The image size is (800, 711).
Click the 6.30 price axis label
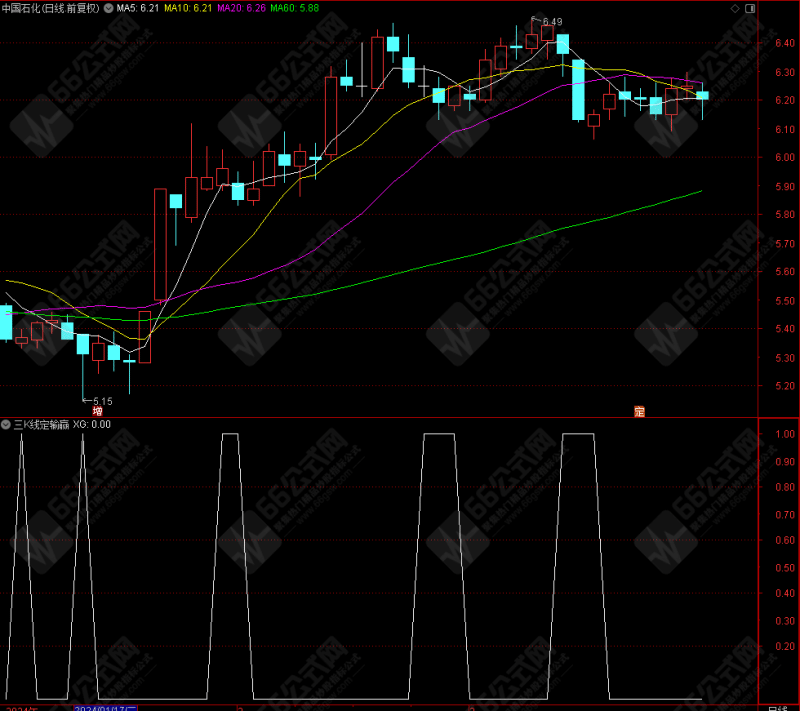point(785,72)
